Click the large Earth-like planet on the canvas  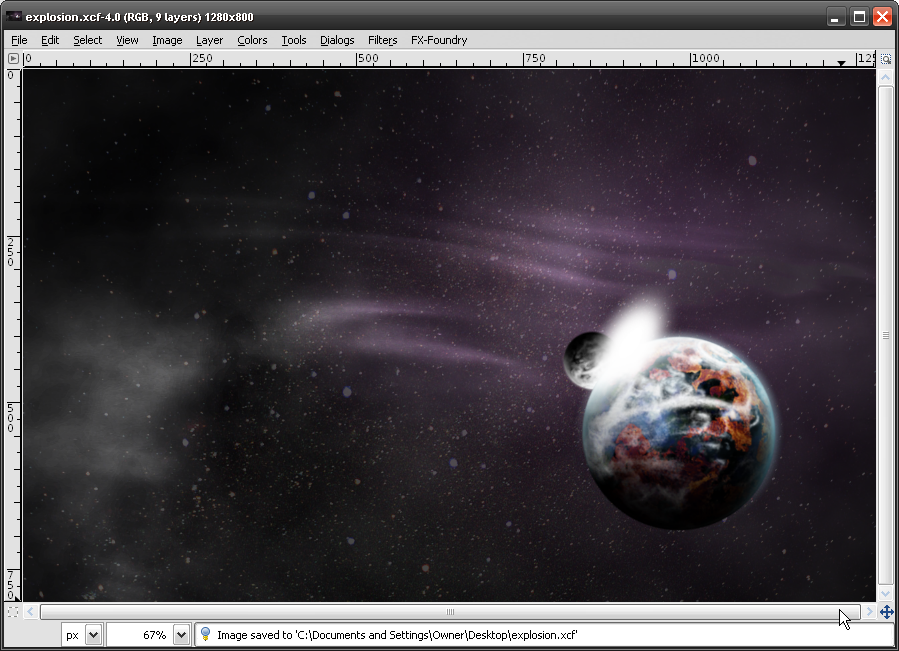tap(679, 433)
